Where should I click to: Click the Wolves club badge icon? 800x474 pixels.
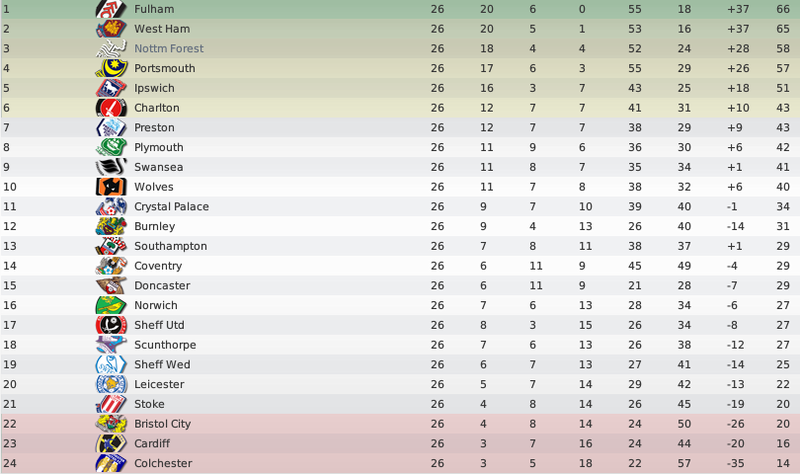111,187
